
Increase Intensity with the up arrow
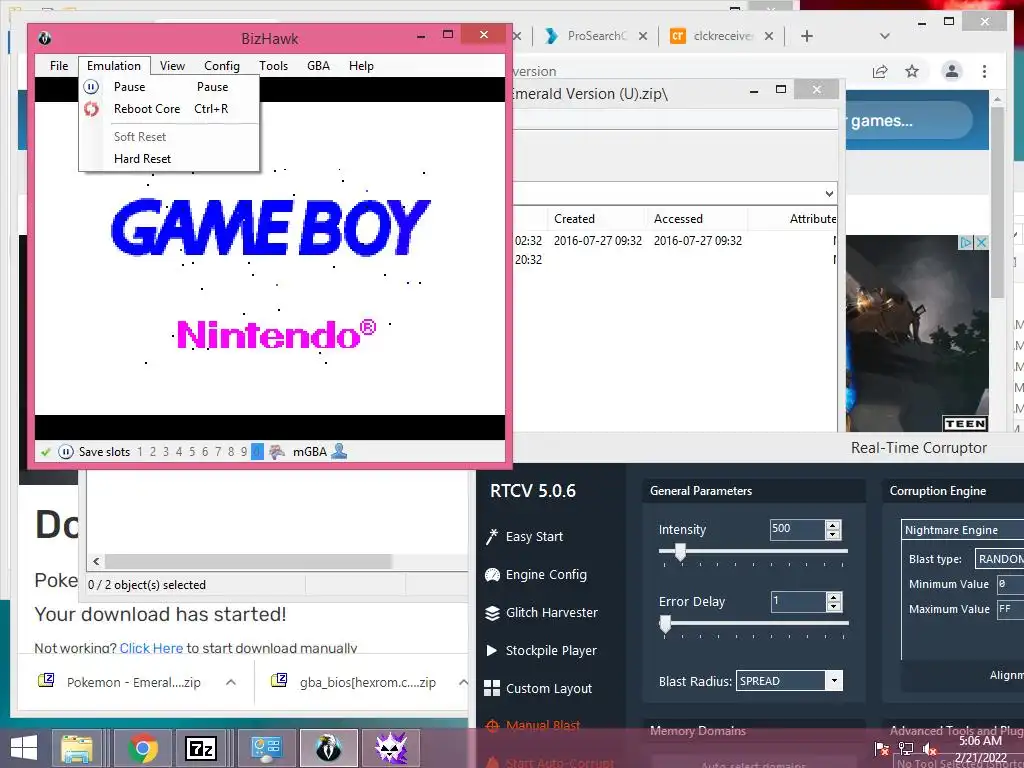pos(833,524)
